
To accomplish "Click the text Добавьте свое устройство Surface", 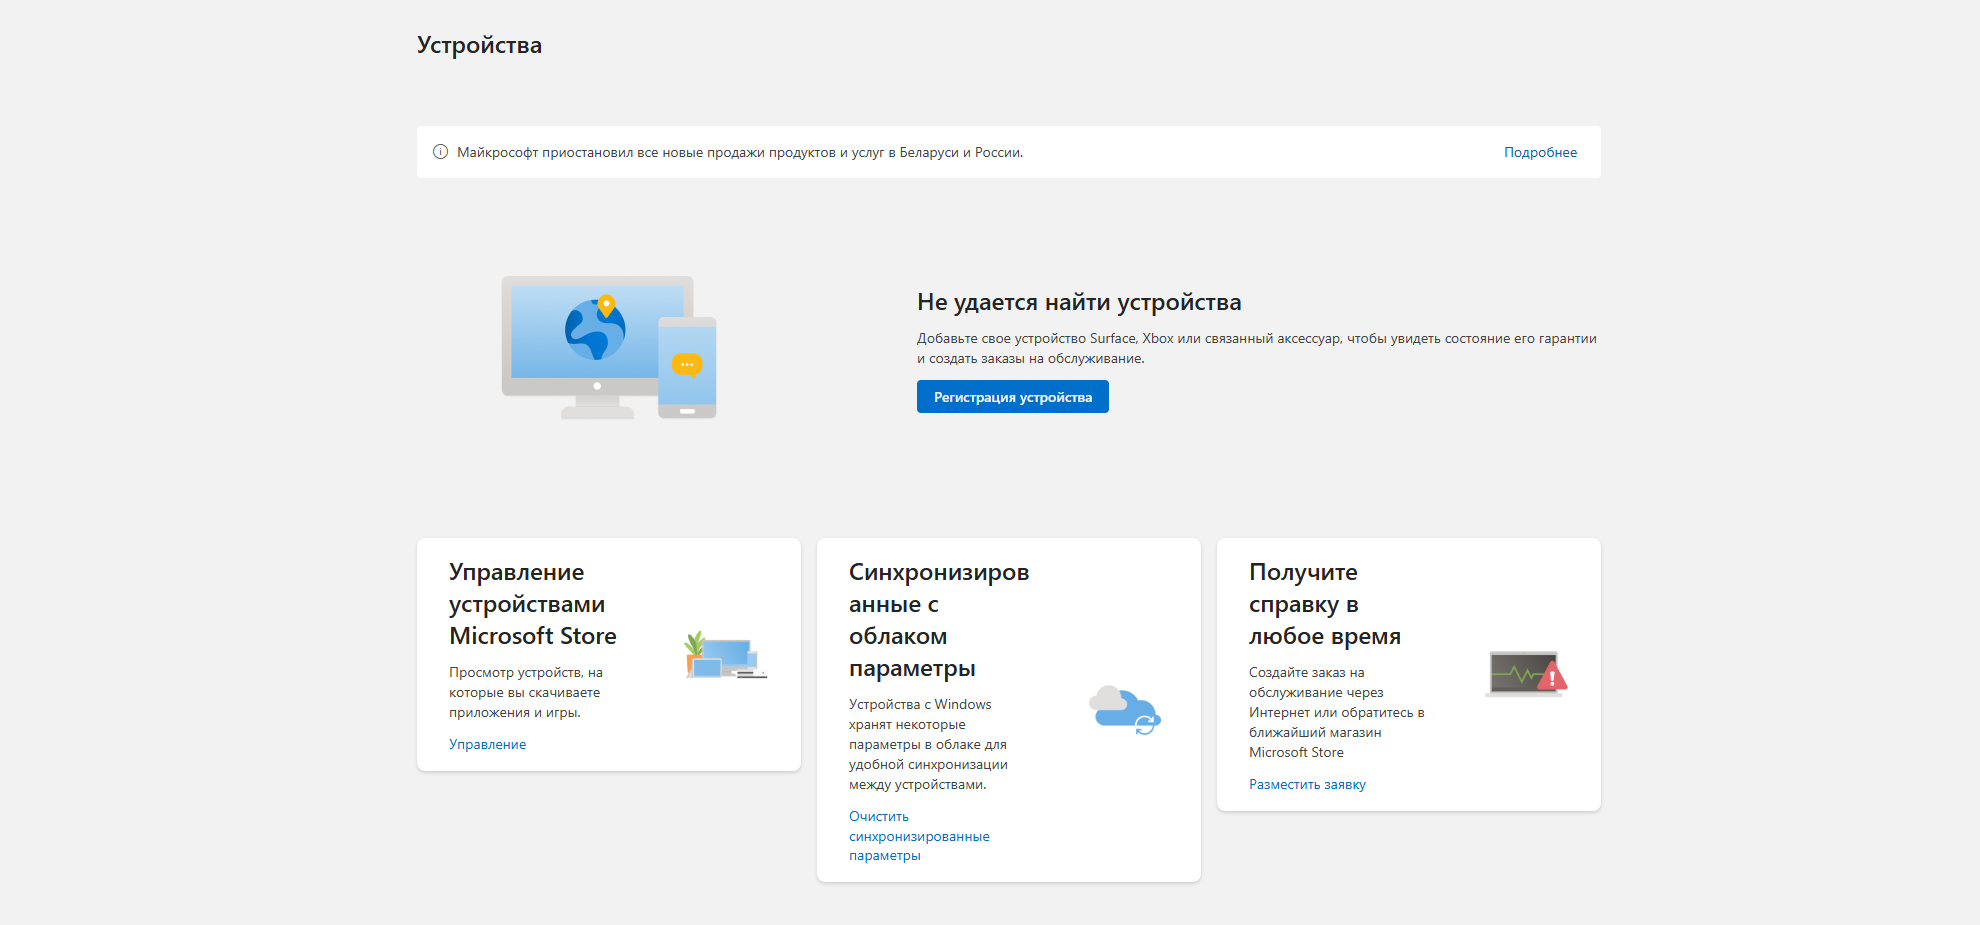I will click(x=1257, y=348).
